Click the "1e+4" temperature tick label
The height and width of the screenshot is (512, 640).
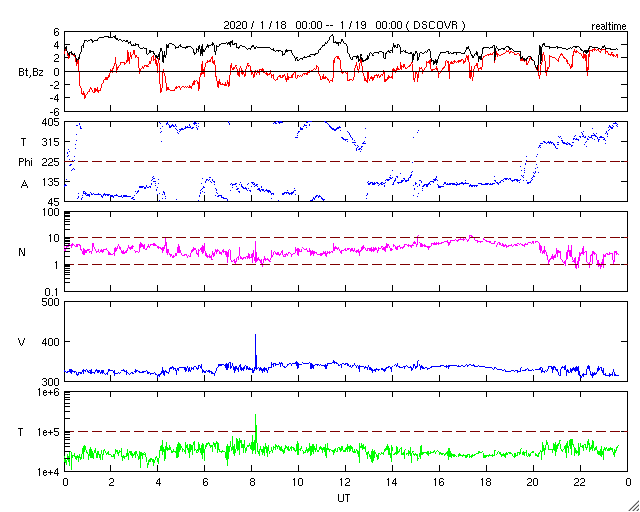tap(49, 472)
